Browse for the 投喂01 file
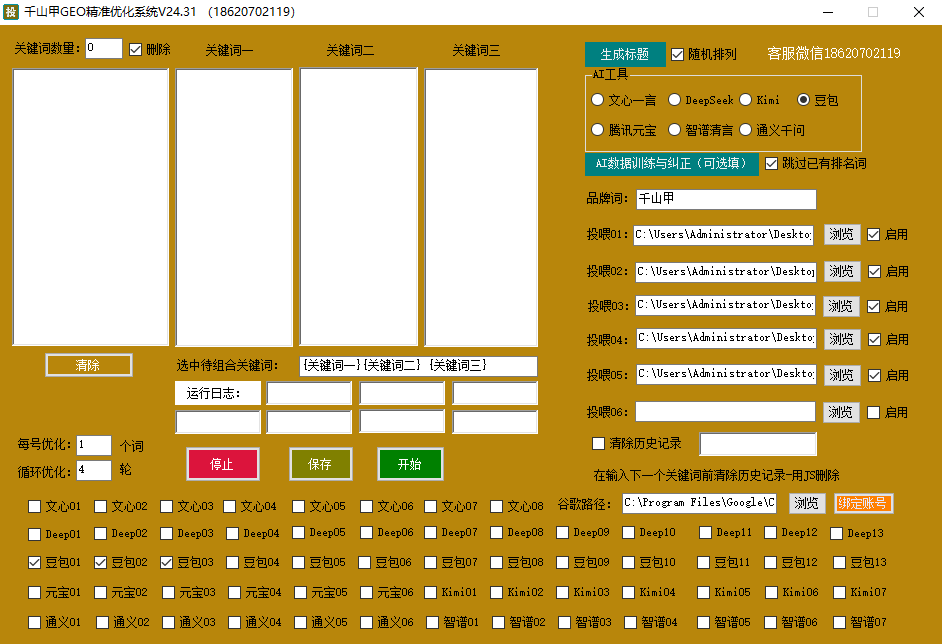Image resolution: width=942 pixels, height=644 pixels. pos(841,234)
